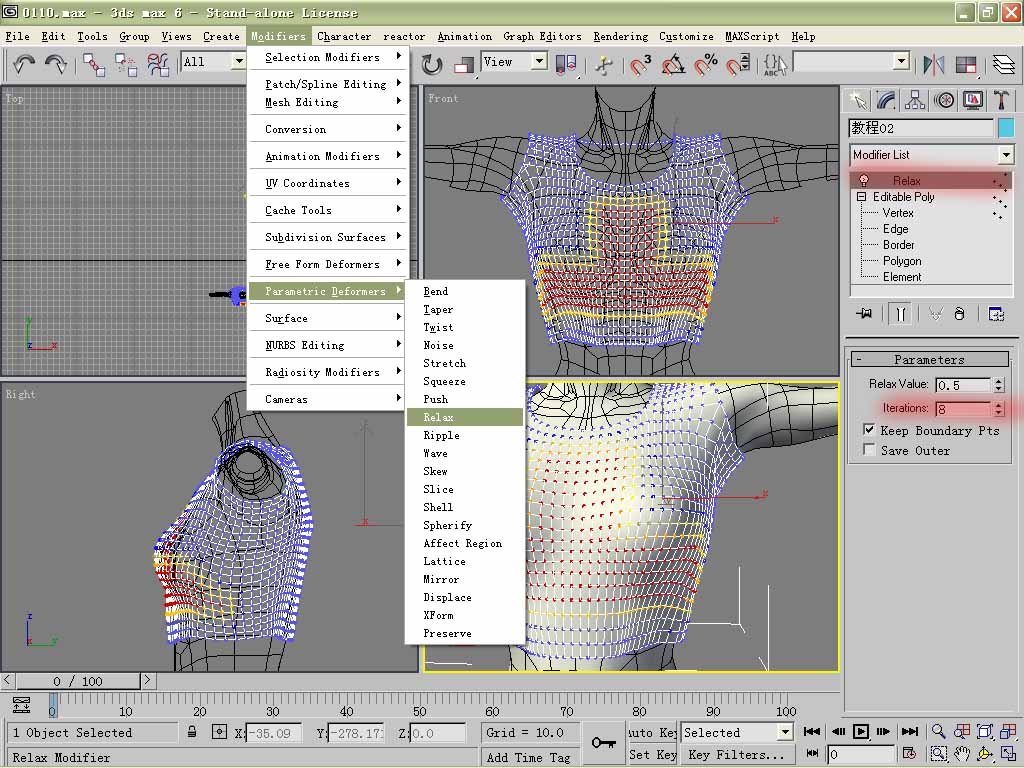Expand the Selection Modifiers submenu
This screenshot has height=768, width=1024.
point(329,57)
